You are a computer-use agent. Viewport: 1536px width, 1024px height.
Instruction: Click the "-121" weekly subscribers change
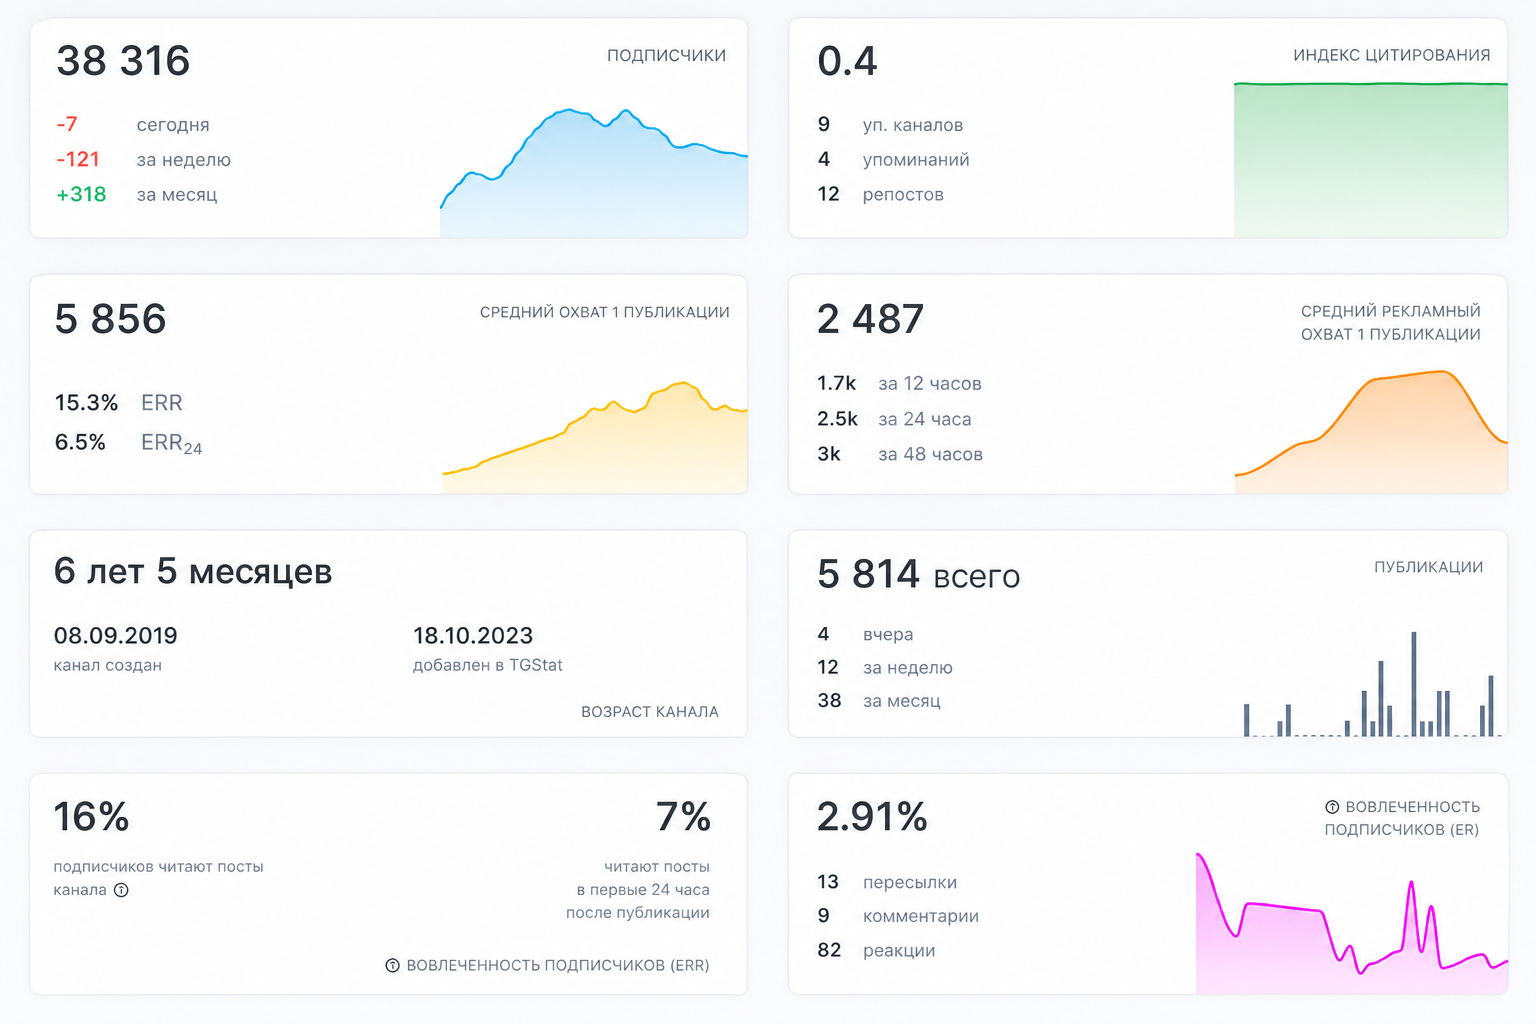[78, 159]
